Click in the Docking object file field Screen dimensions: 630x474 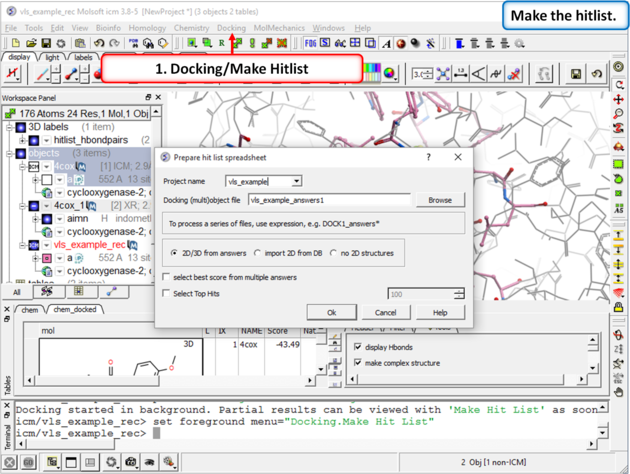pyautogui.click(x=328, y=200)
